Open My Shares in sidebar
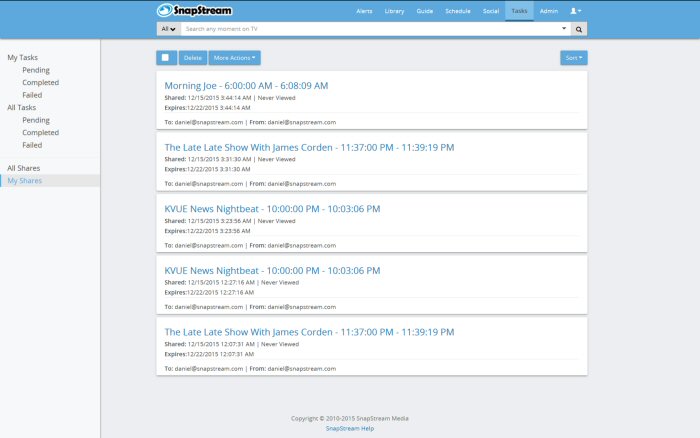Viewport: 700px width, 438px height. 25,181
